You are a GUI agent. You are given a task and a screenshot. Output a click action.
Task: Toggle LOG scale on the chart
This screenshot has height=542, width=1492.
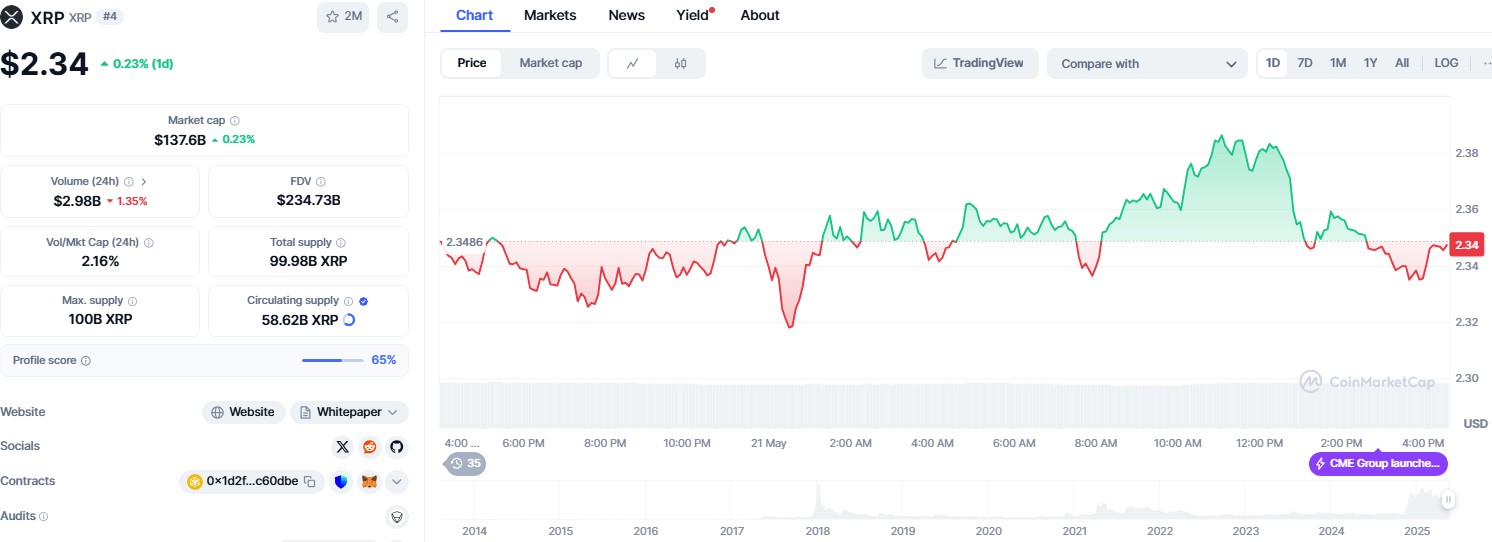pyautogui.click(x=1446, y=63)
